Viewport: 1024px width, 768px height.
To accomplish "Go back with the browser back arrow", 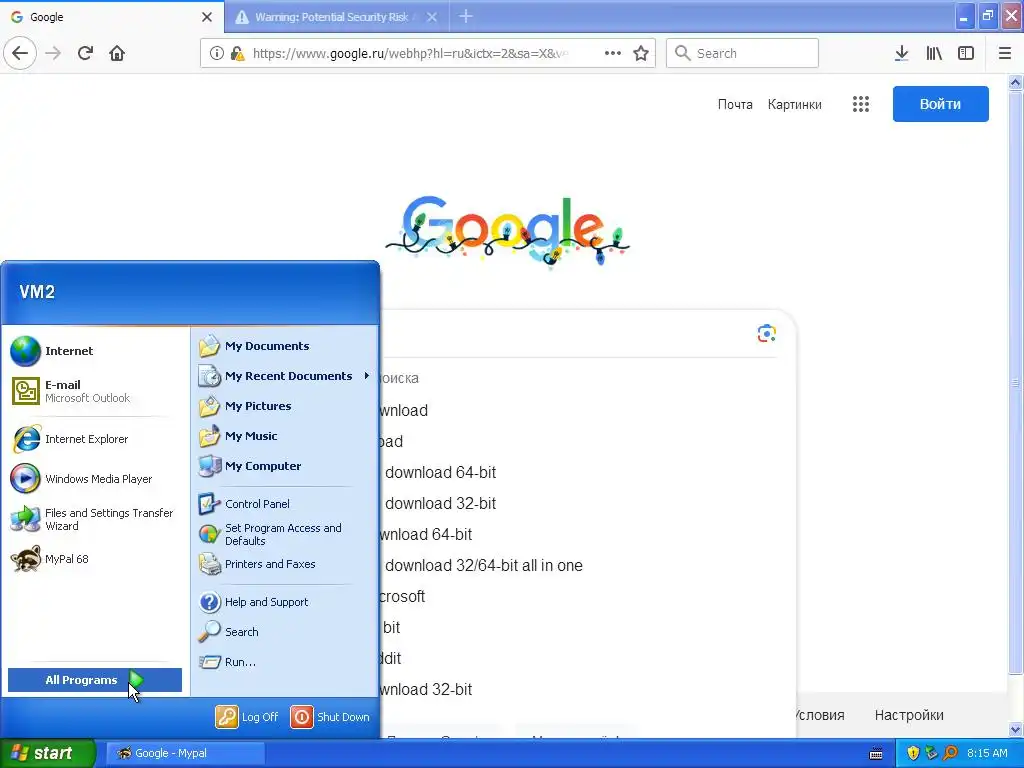I will point(20,53).
